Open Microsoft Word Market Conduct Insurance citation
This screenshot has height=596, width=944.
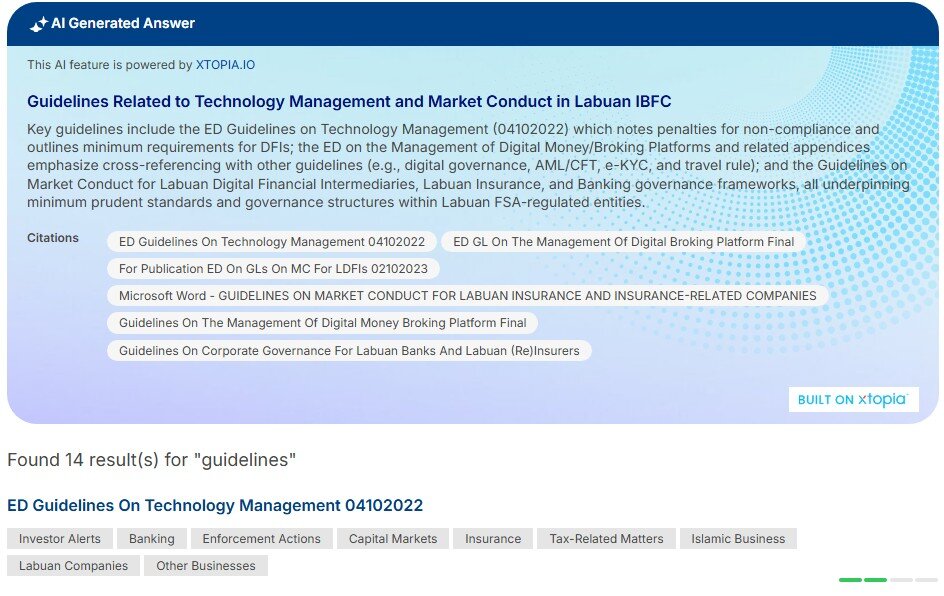pos(467,296)
